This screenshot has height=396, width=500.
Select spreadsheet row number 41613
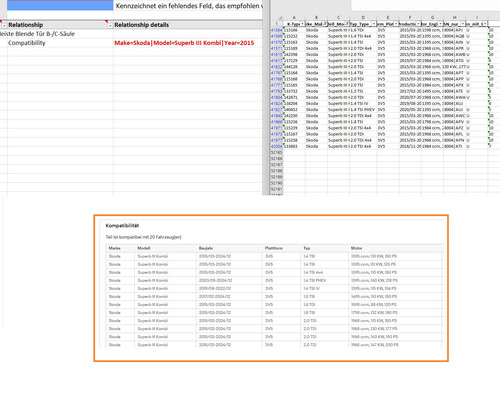pos(276,54)
